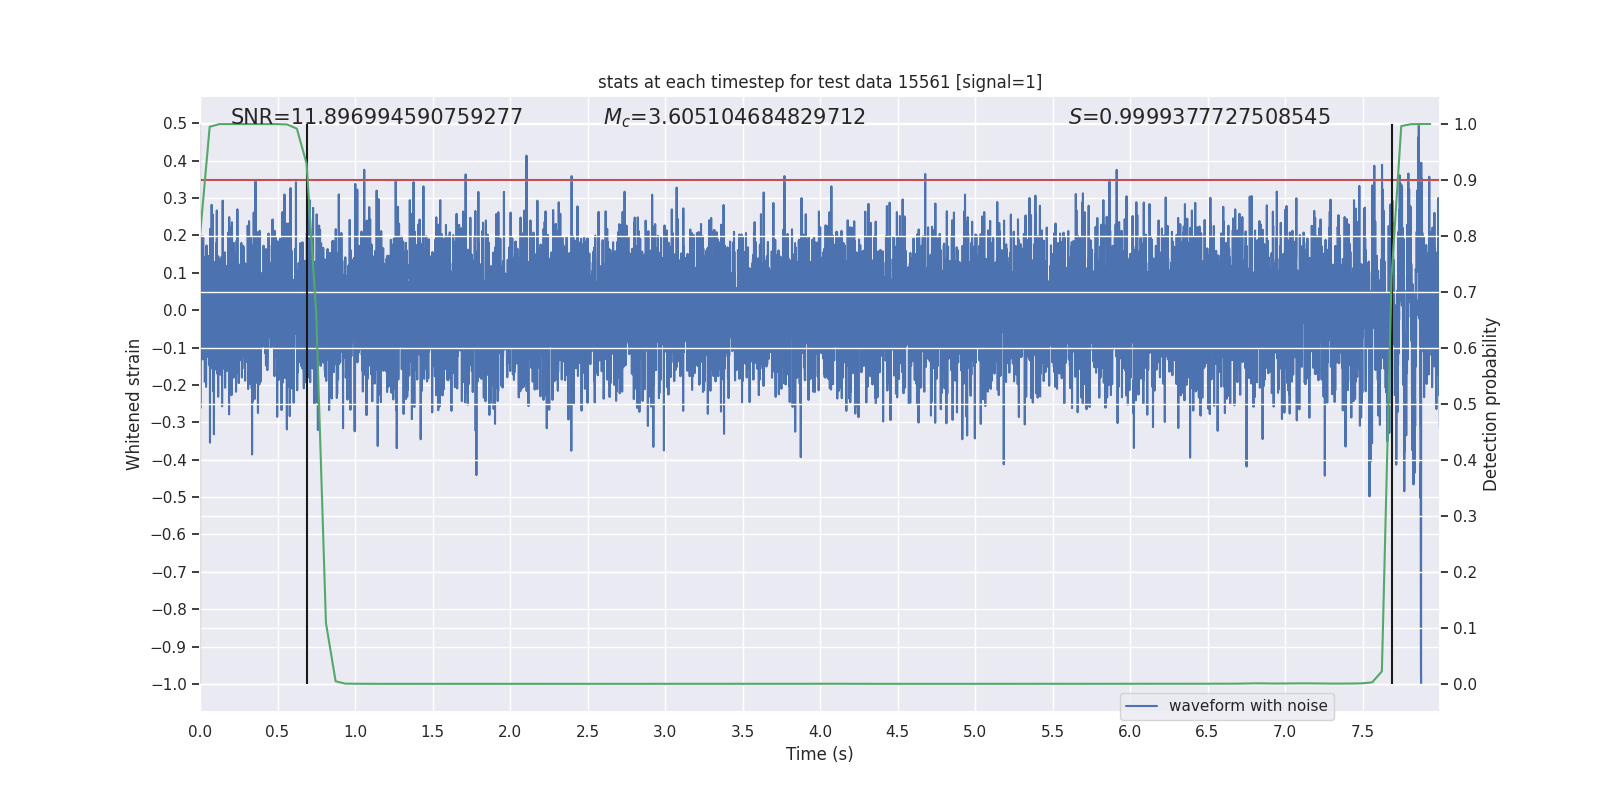Click the 'Time (s)' x-axis label
The image size is (1600, 800).
tap(820, 754)
